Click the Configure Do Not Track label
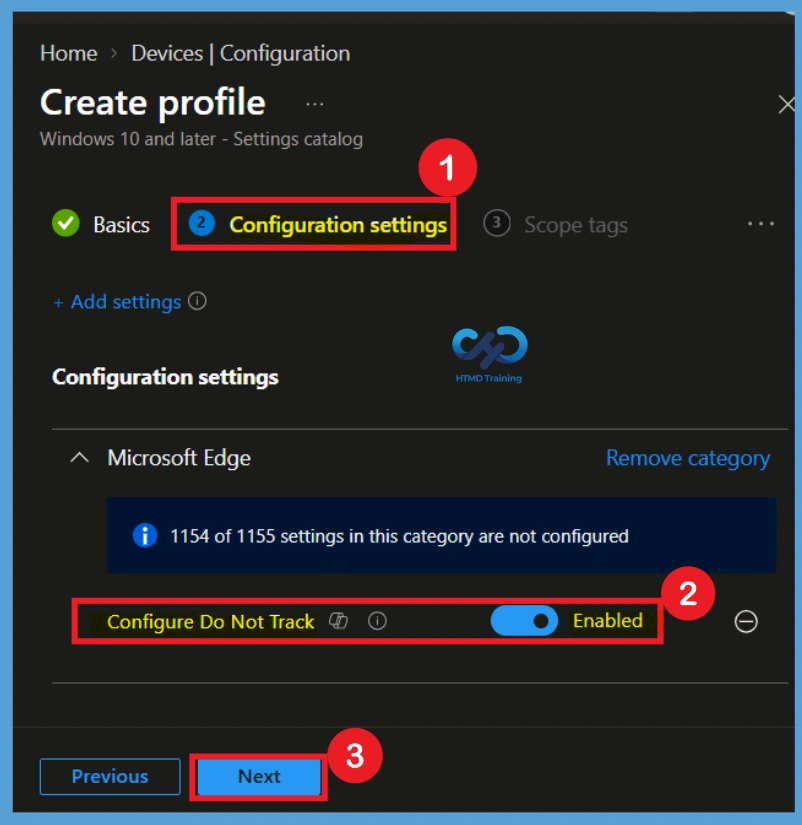Image resolution: width=802 pixels, height=825 pixels. (x=210, y=622)
